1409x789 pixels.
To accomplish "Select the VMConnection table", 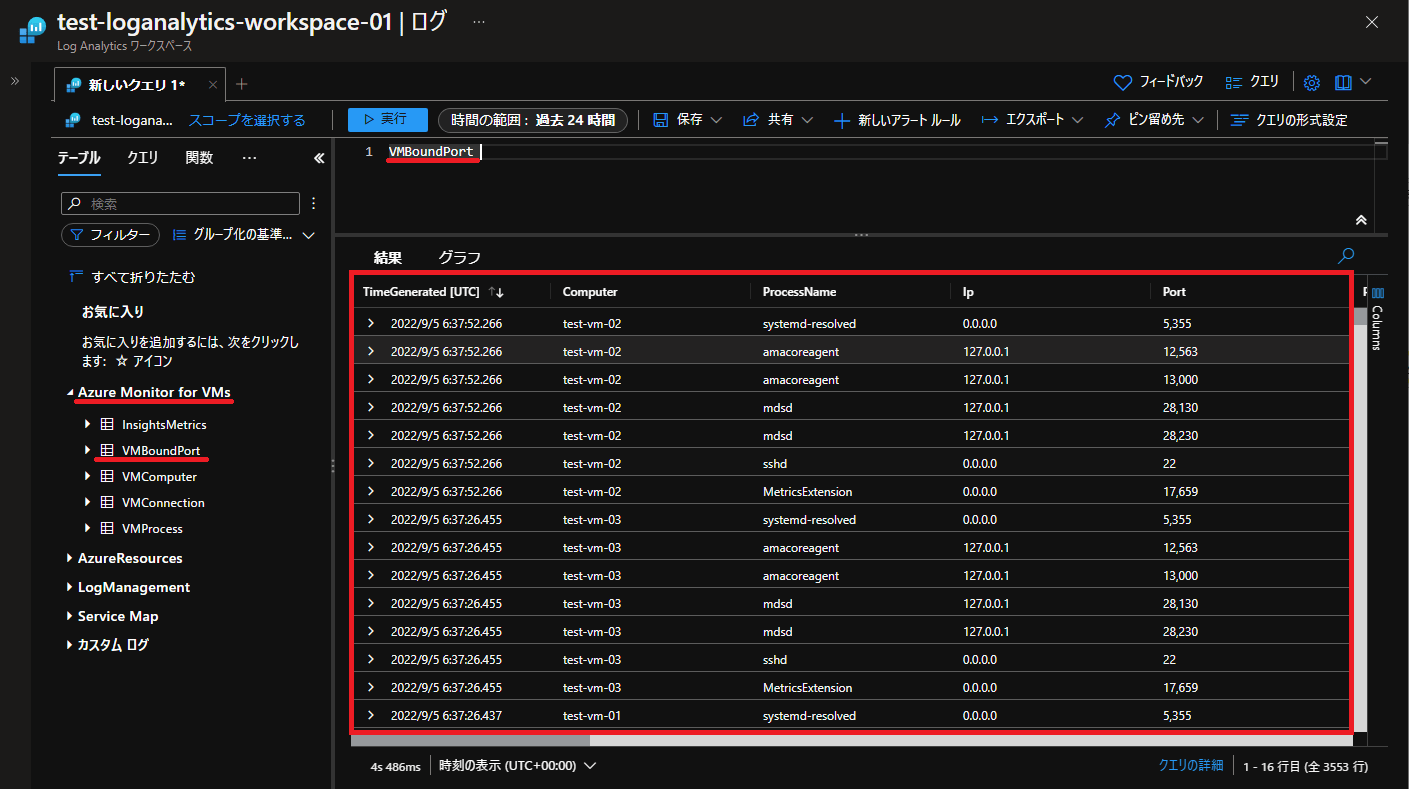I will (x=163, y=503).
